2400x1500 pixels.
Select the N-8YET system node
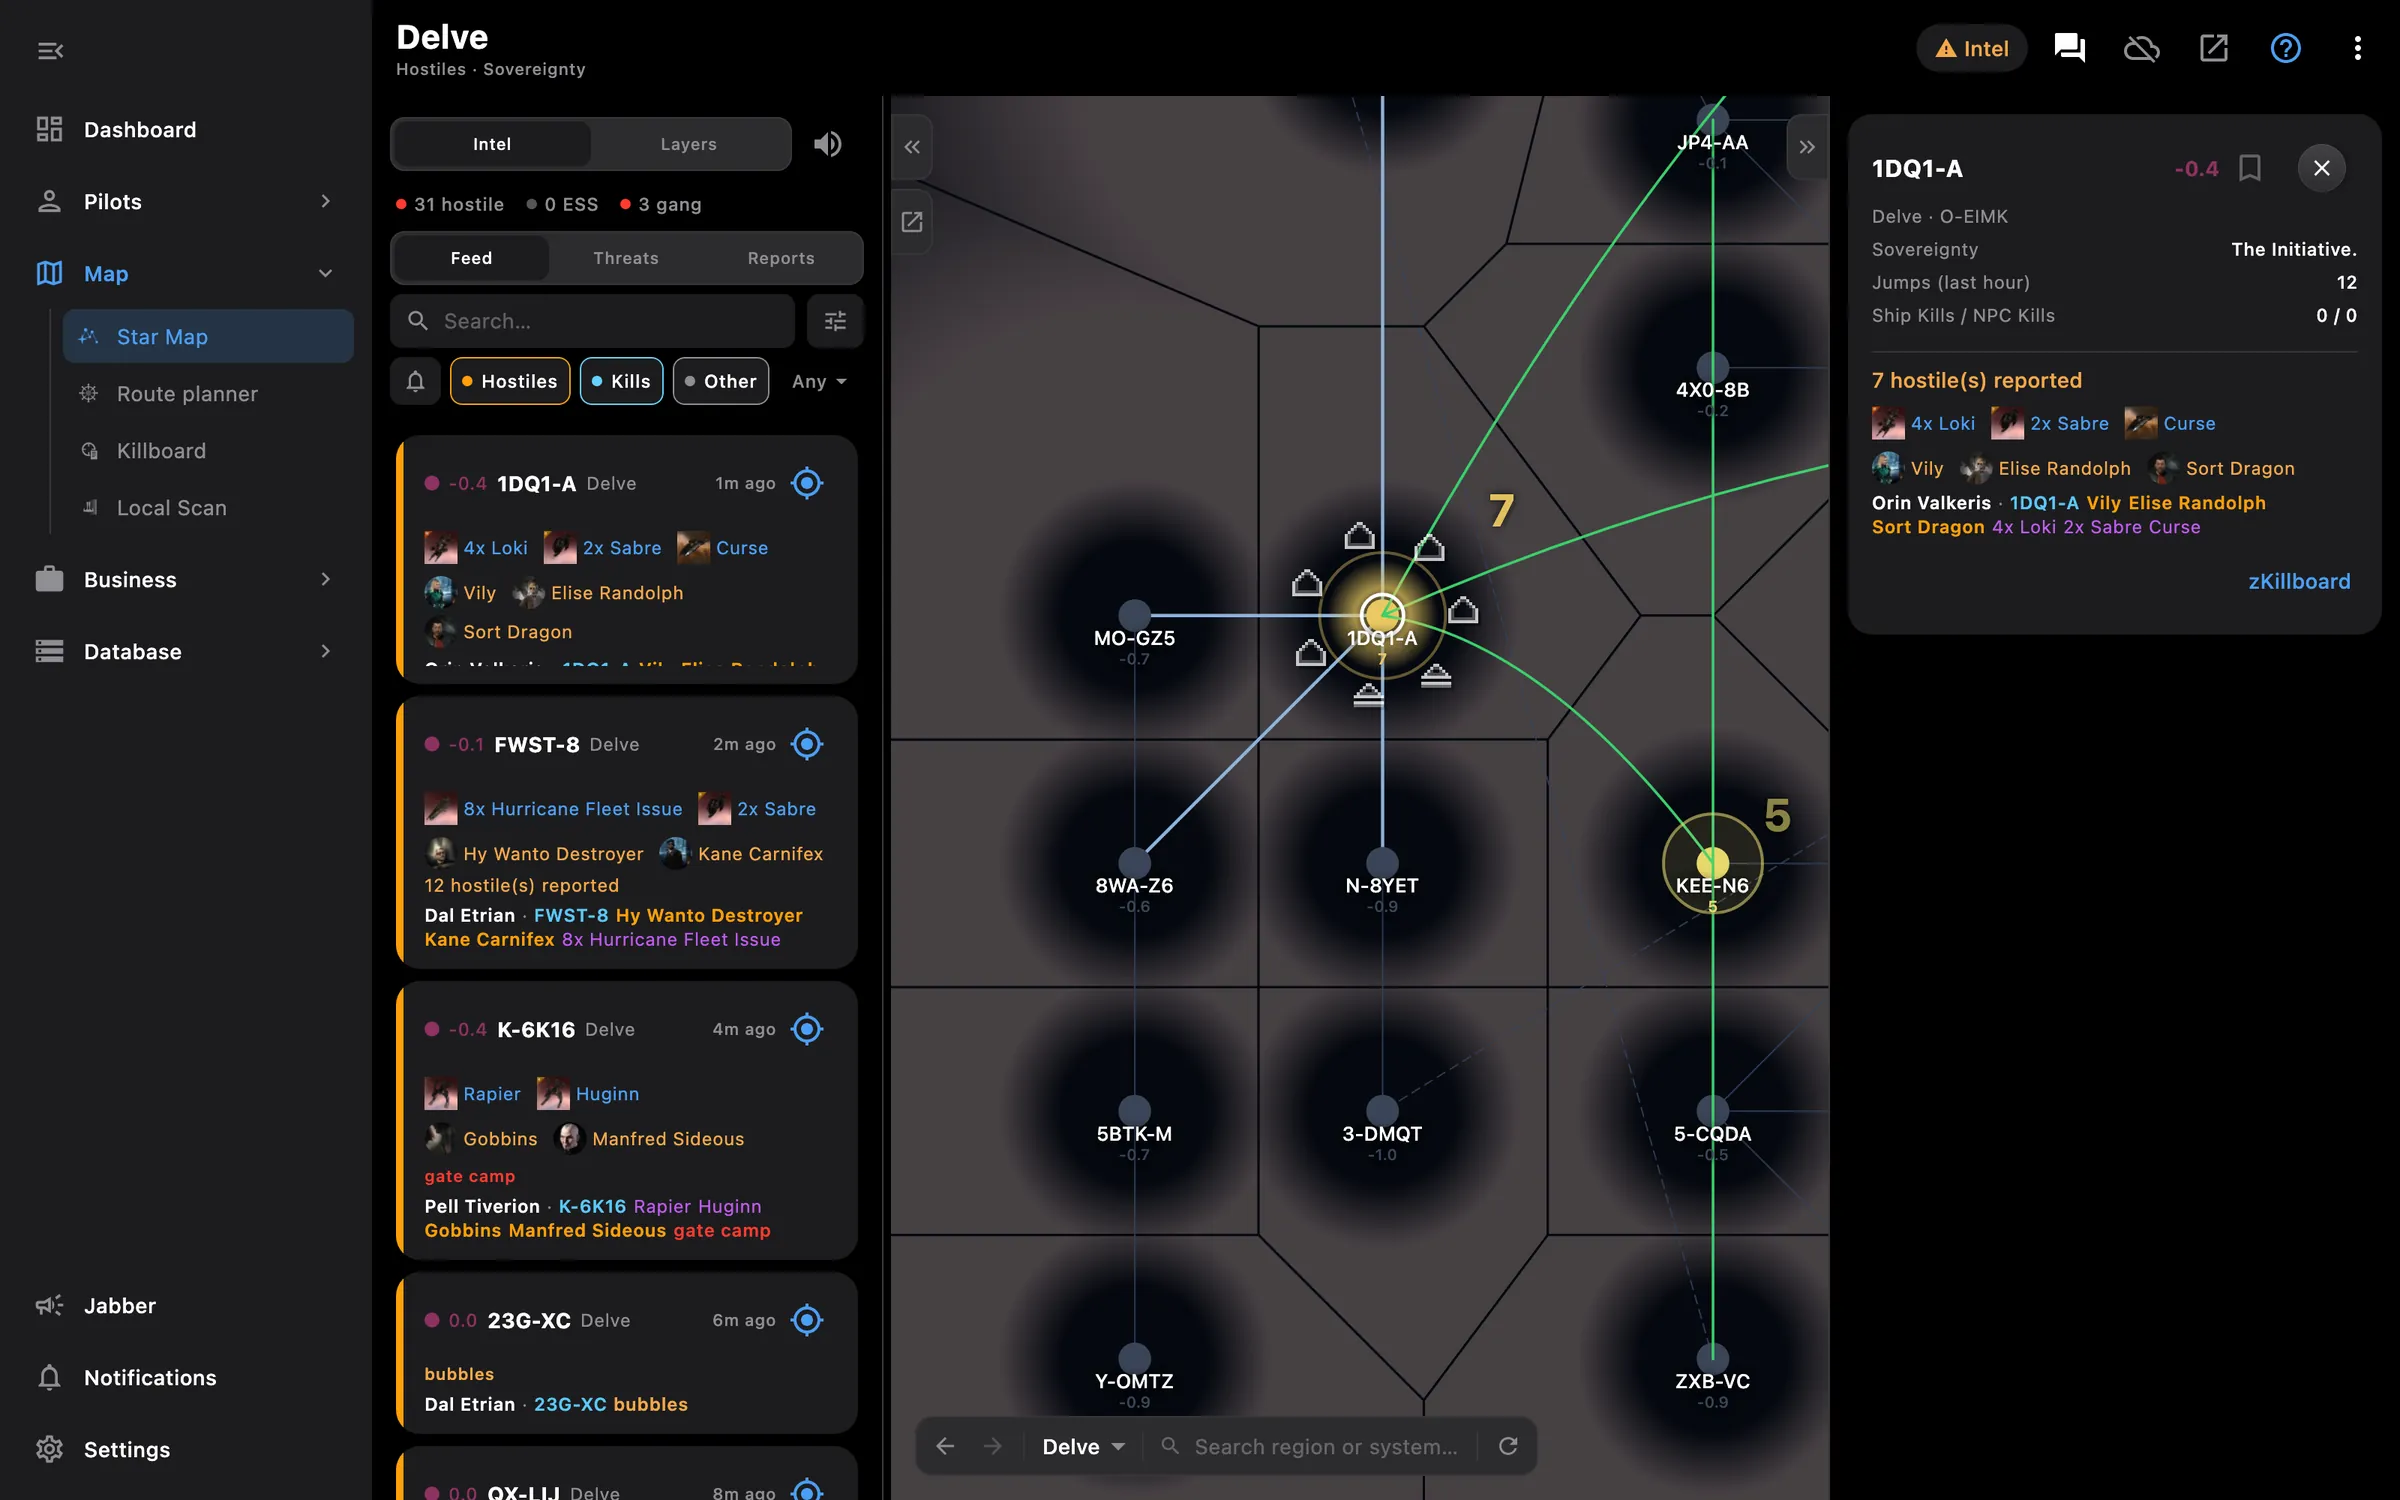click(x=1382, y=862)
